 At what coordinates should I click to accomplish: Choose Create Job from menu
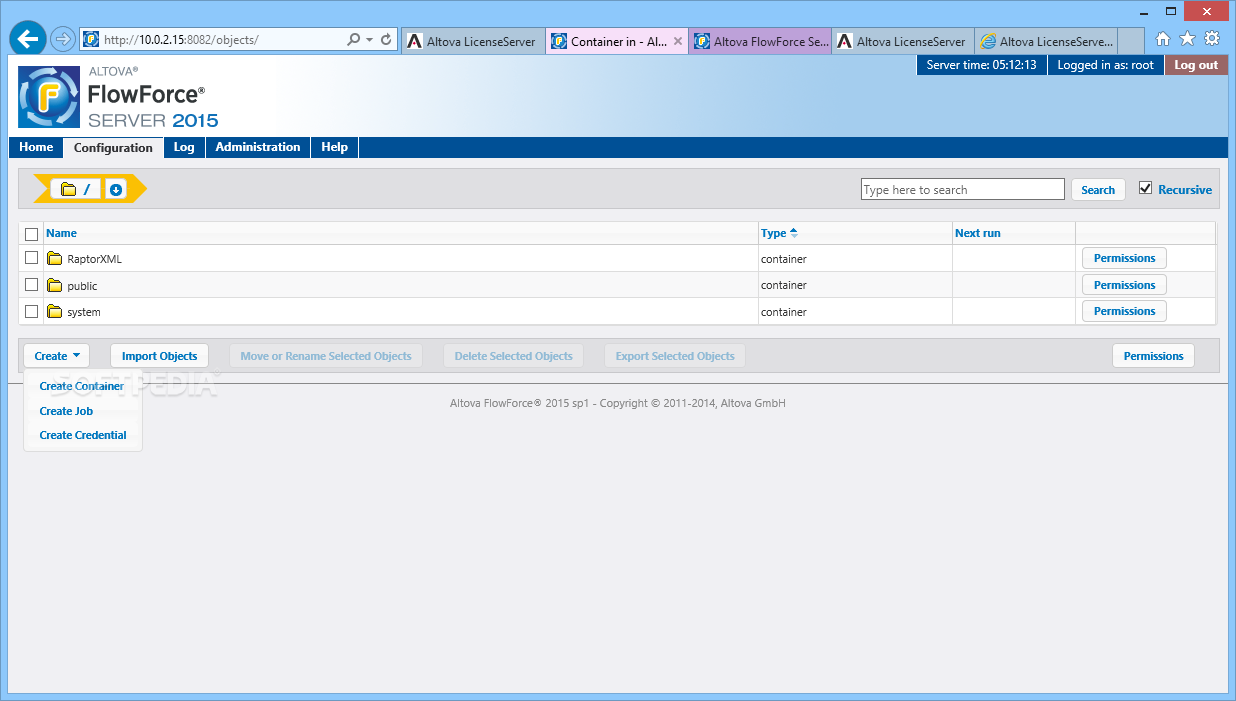point(66,411)
